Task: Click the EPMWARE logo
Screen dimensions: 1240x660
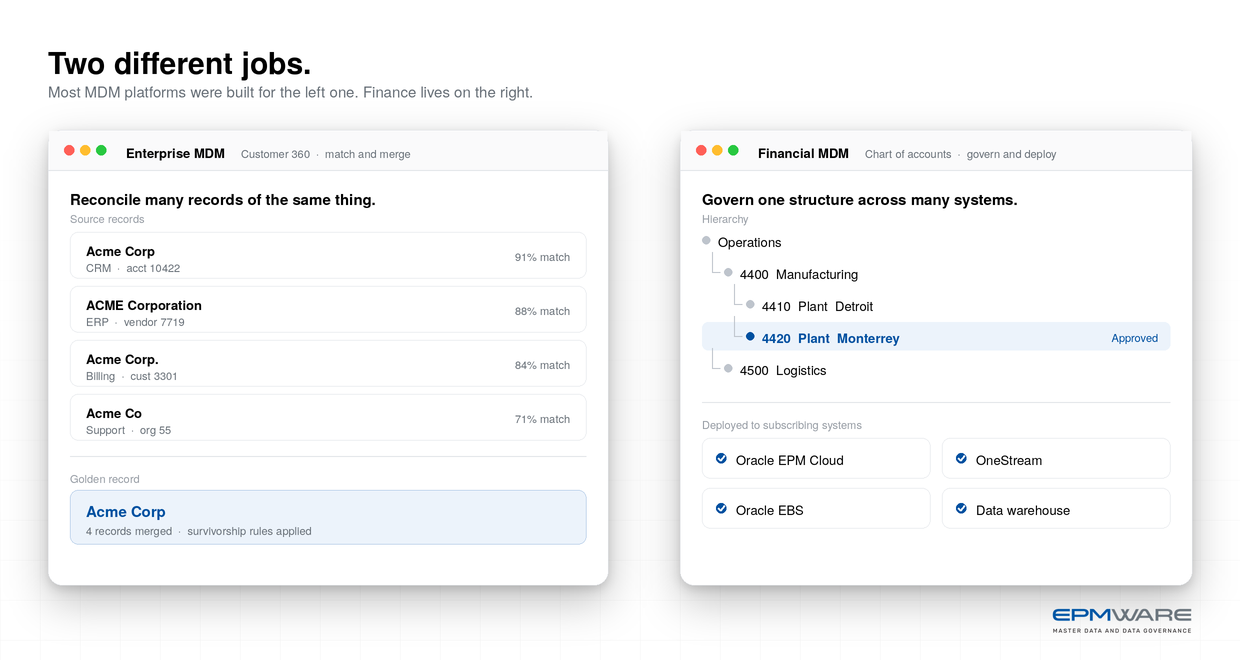Action: pyautogui.click(x=1122, y=620)
